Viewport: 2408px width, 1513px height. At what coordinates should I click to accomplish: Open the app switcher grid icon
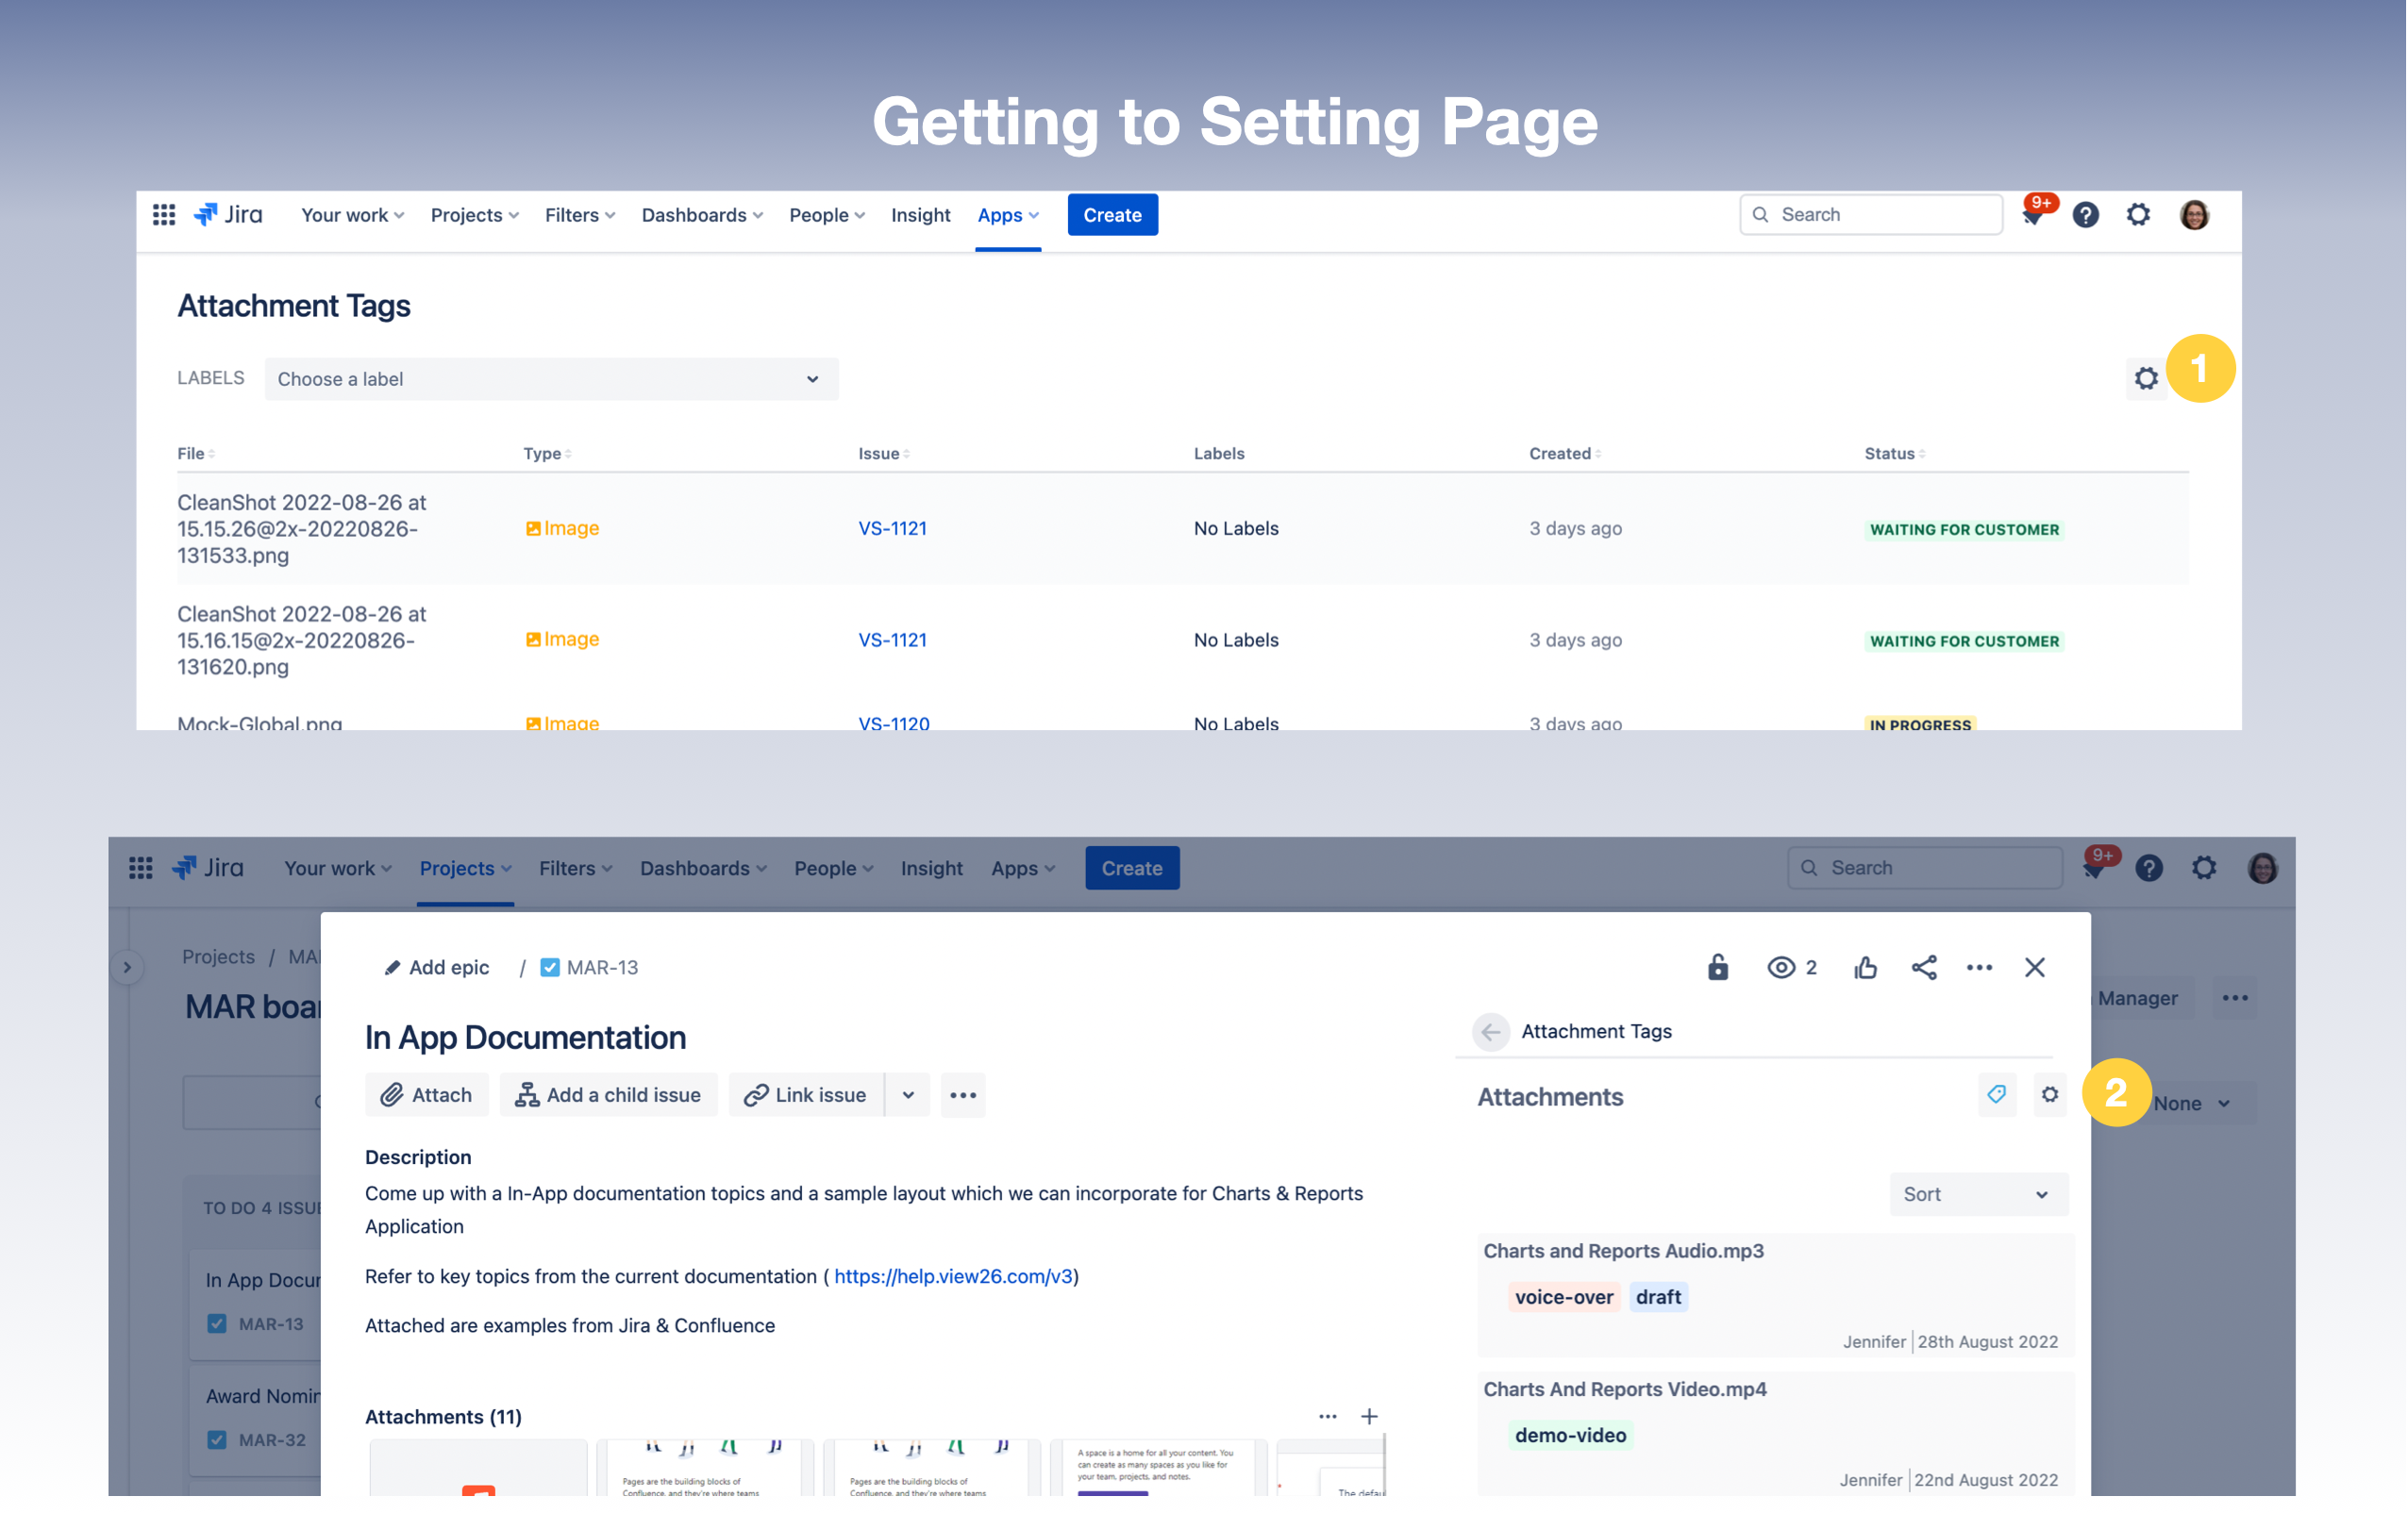point(164,215)
